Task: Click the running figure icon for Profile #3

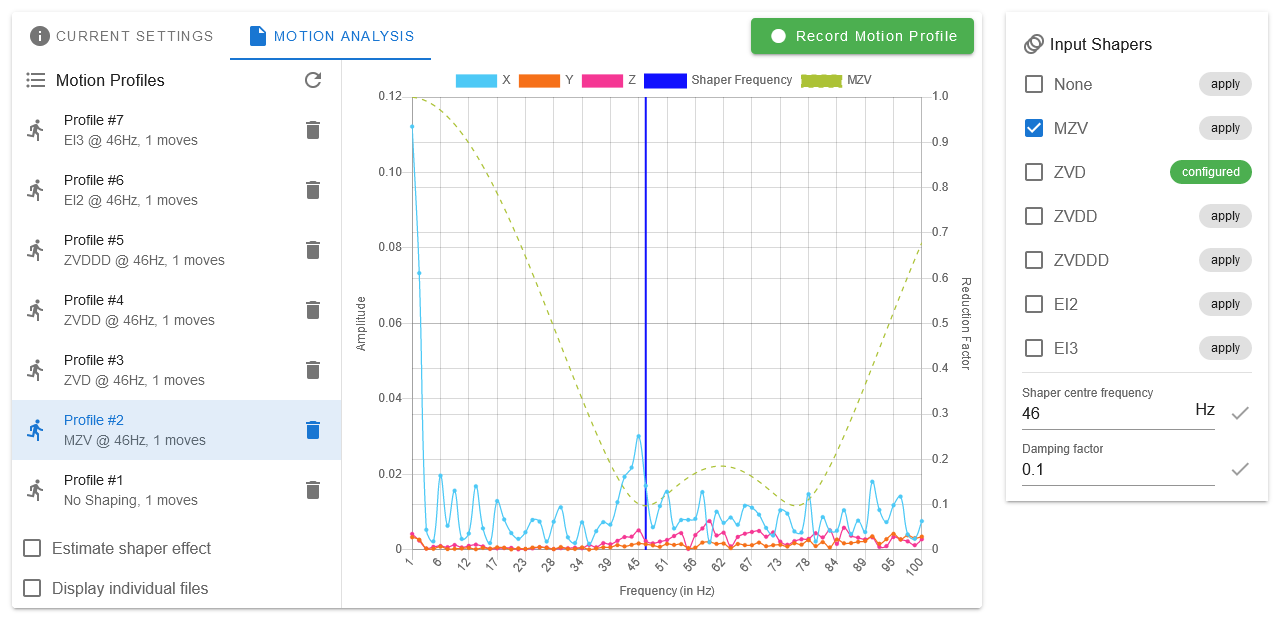Action: click(36, 370)
